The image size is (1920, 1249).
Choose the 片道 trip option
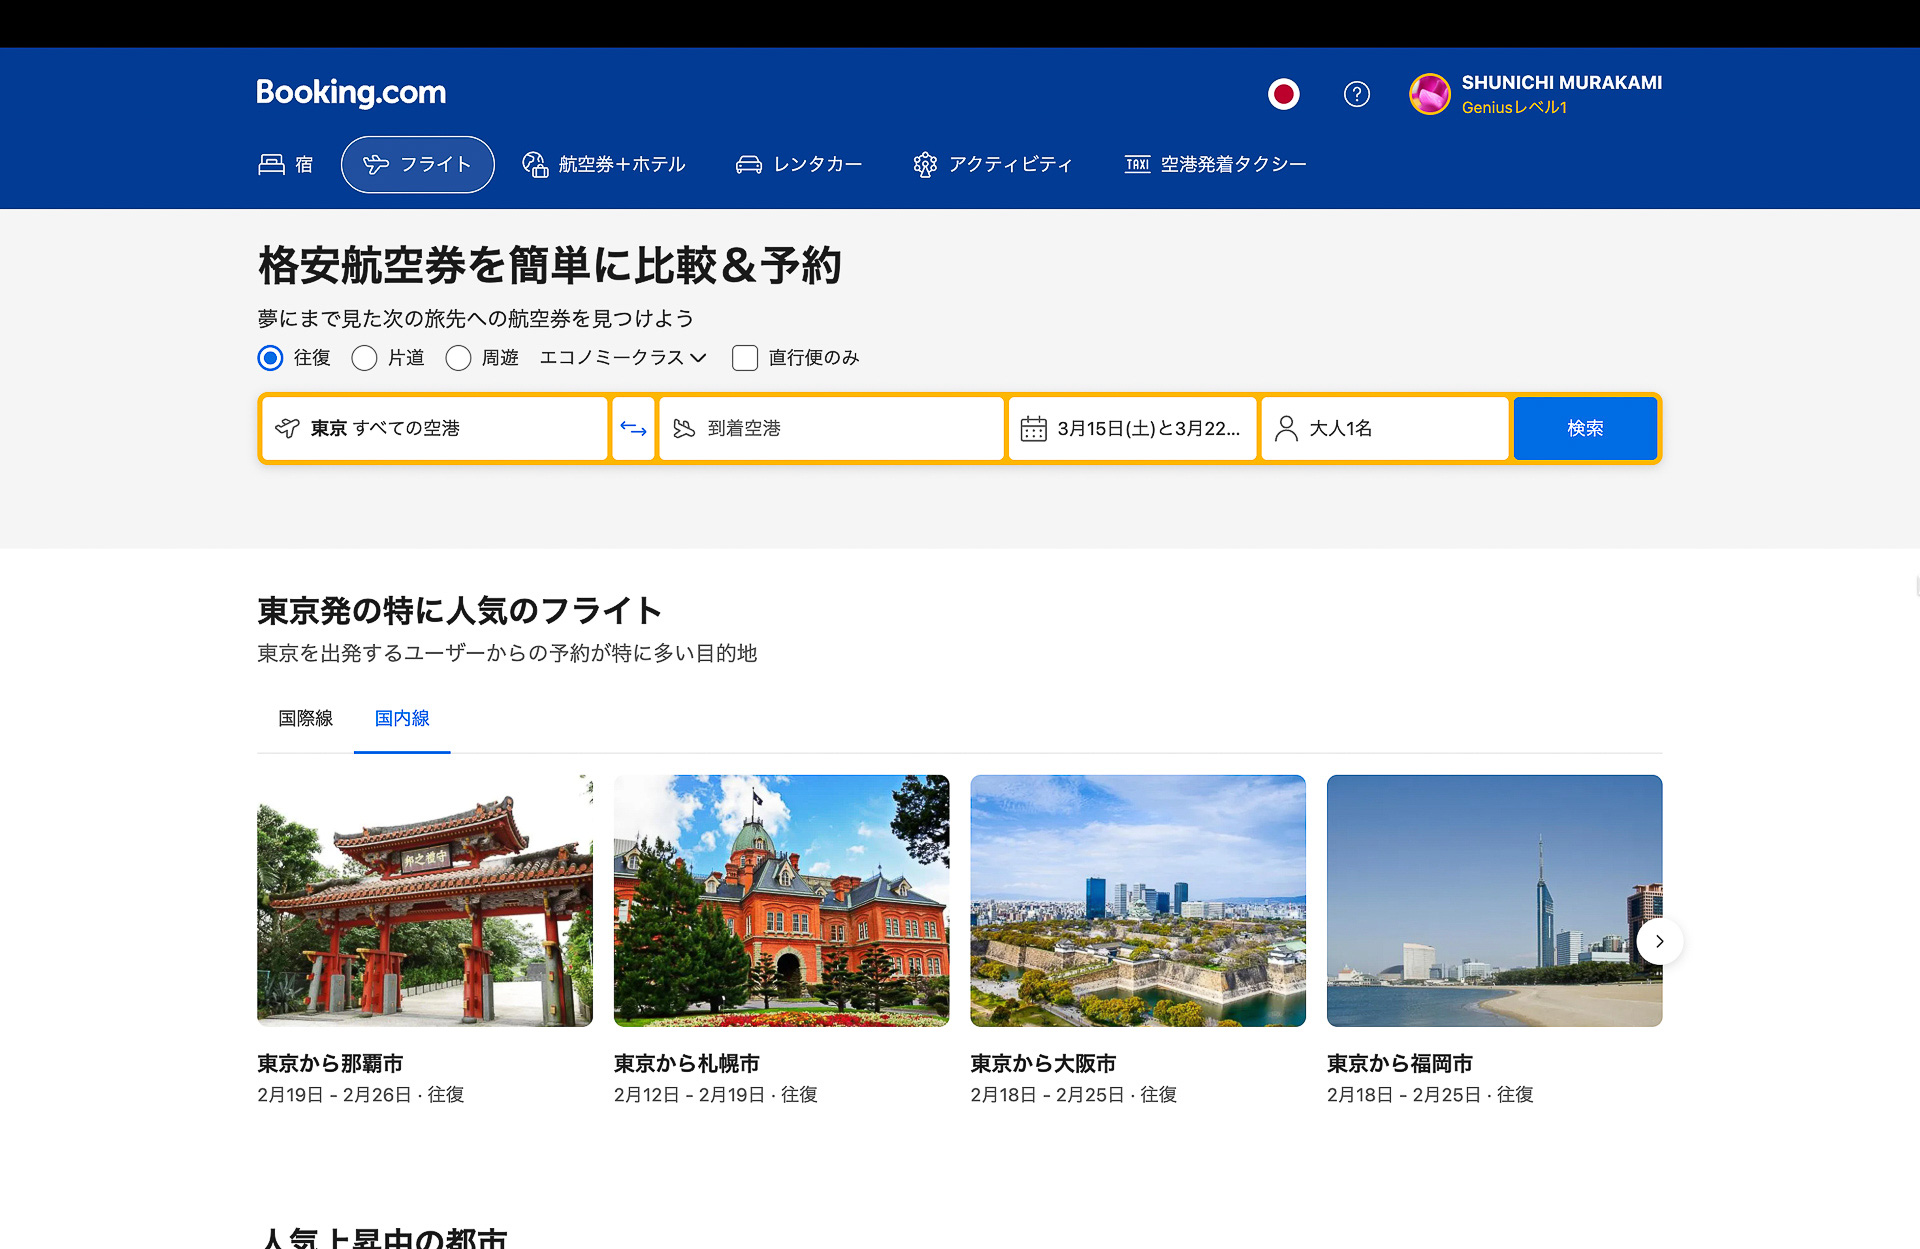point(364,358)
